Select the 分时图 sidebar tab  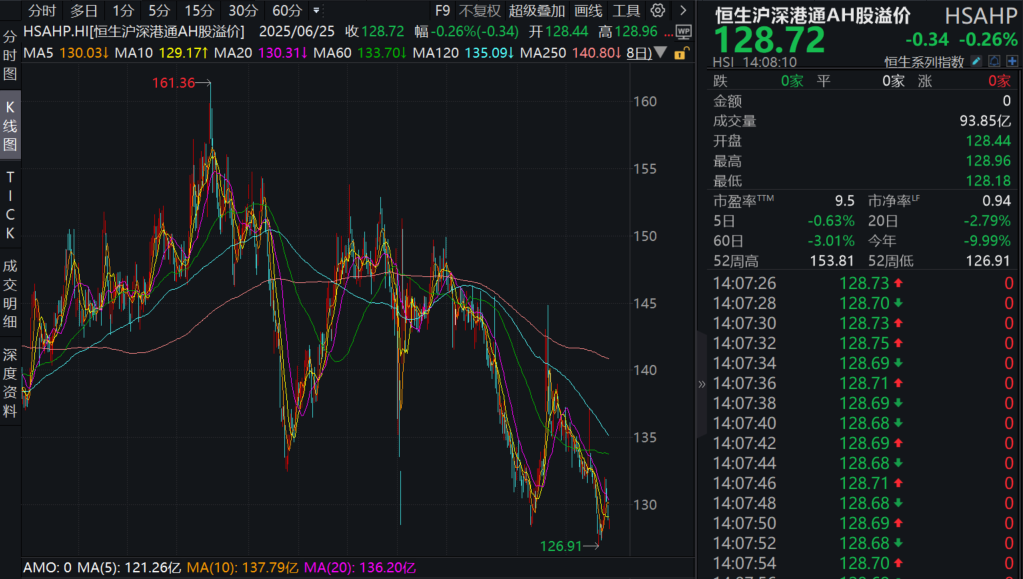tap(10, 55)
